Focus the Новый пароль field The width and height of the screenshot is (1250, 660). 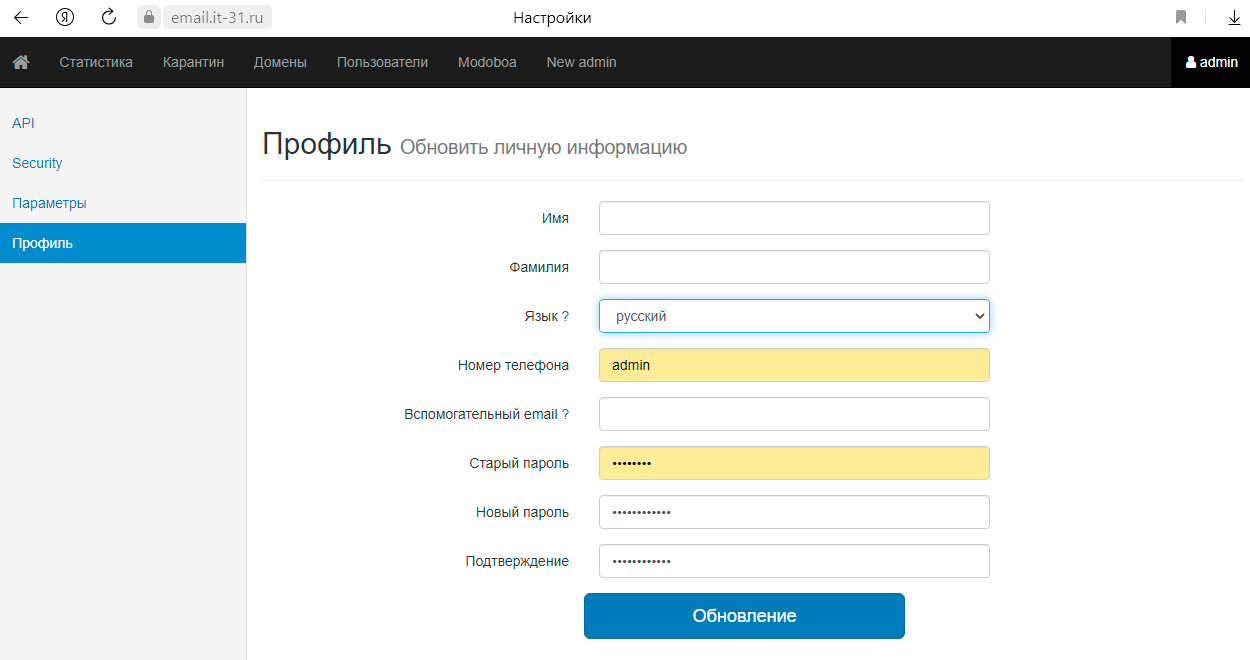coord(794,512)
